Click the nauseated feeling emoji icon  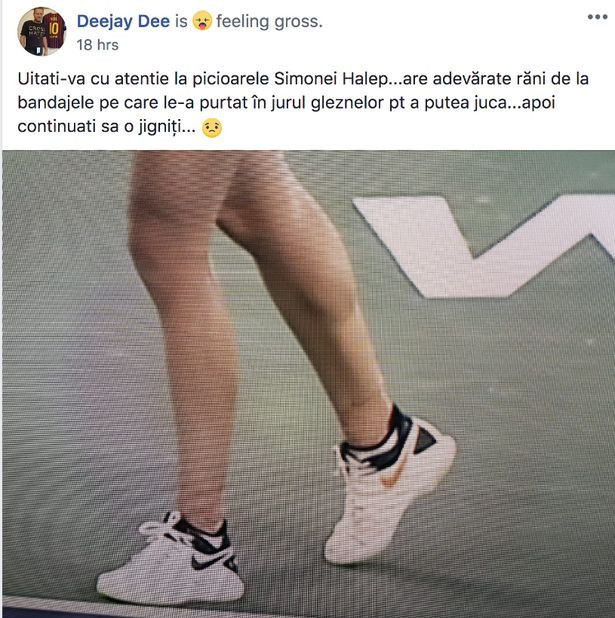(202, 21)
